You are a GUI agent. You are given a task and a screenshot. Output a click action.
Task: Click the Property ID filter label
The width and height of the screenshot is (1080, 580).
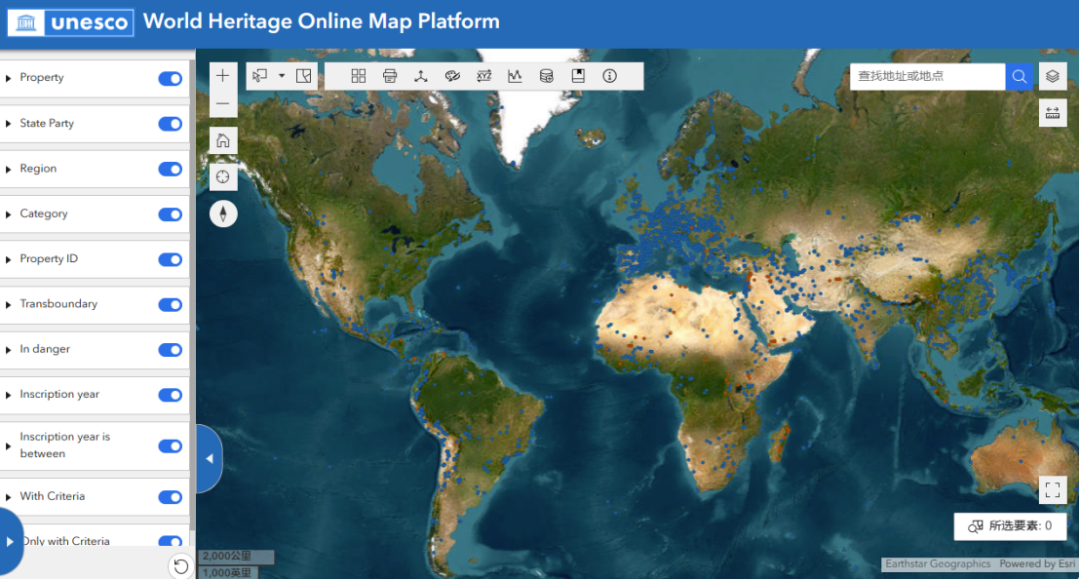[x=49, y=258]
